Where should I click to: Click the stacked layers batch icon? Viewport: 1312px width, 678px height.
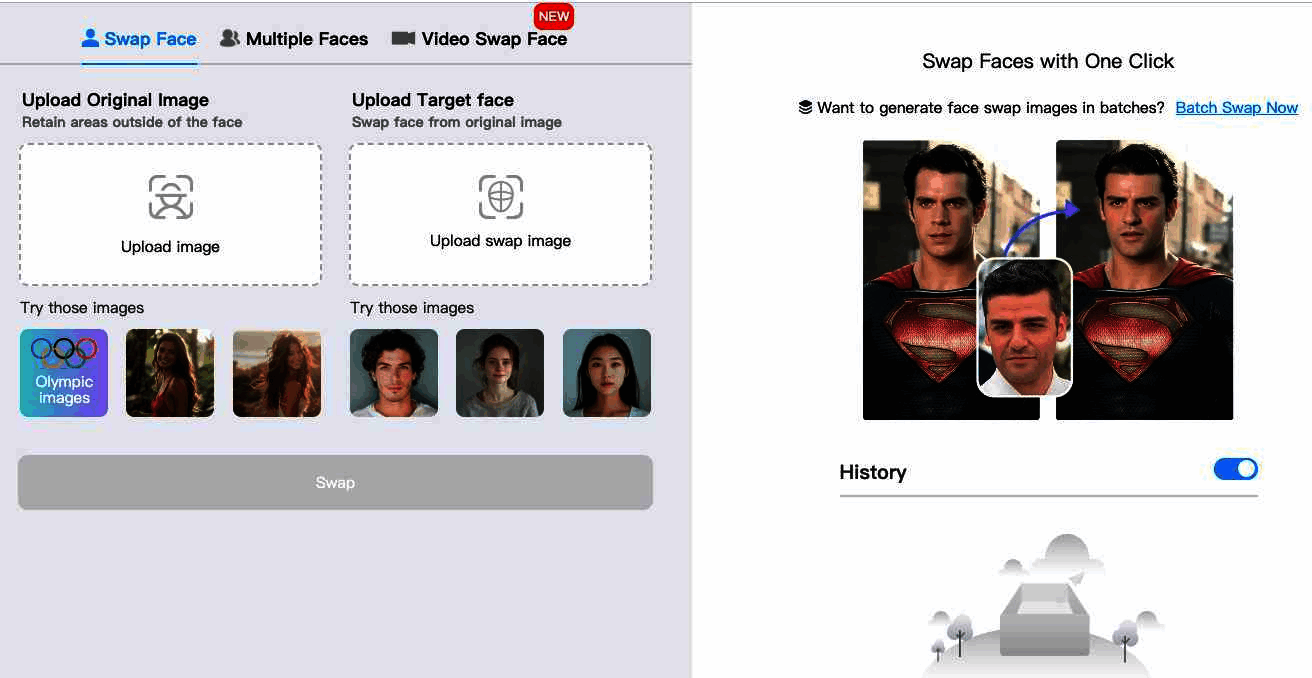[x=805, y=108]
